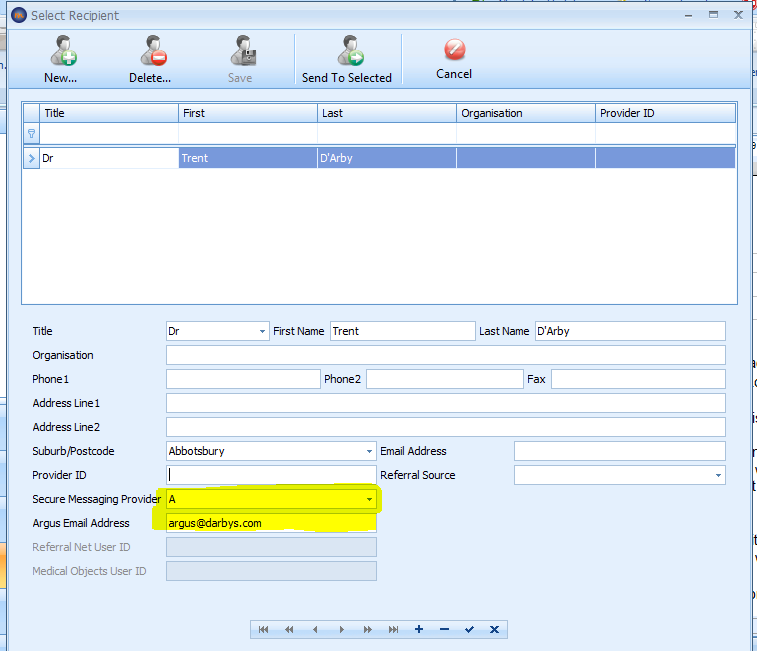Click the red Cancel icon
757x651 pixels.
(x=454, y=50)
